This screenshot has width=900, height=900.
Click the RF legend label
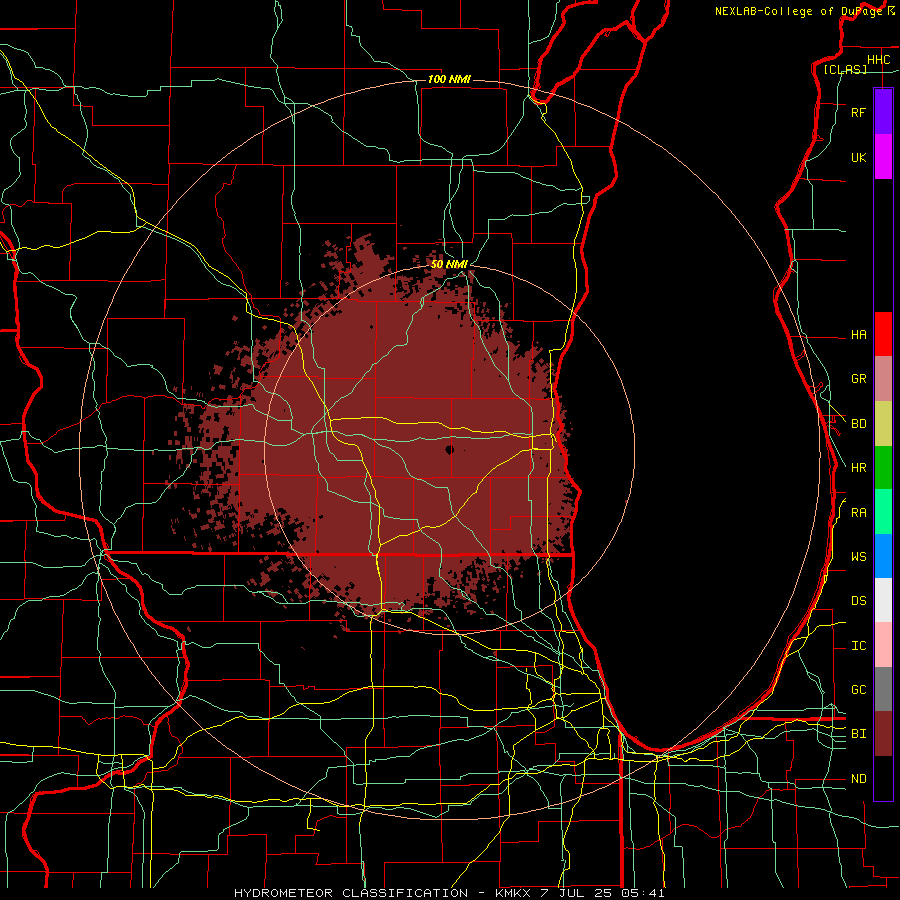coord(858,112)
